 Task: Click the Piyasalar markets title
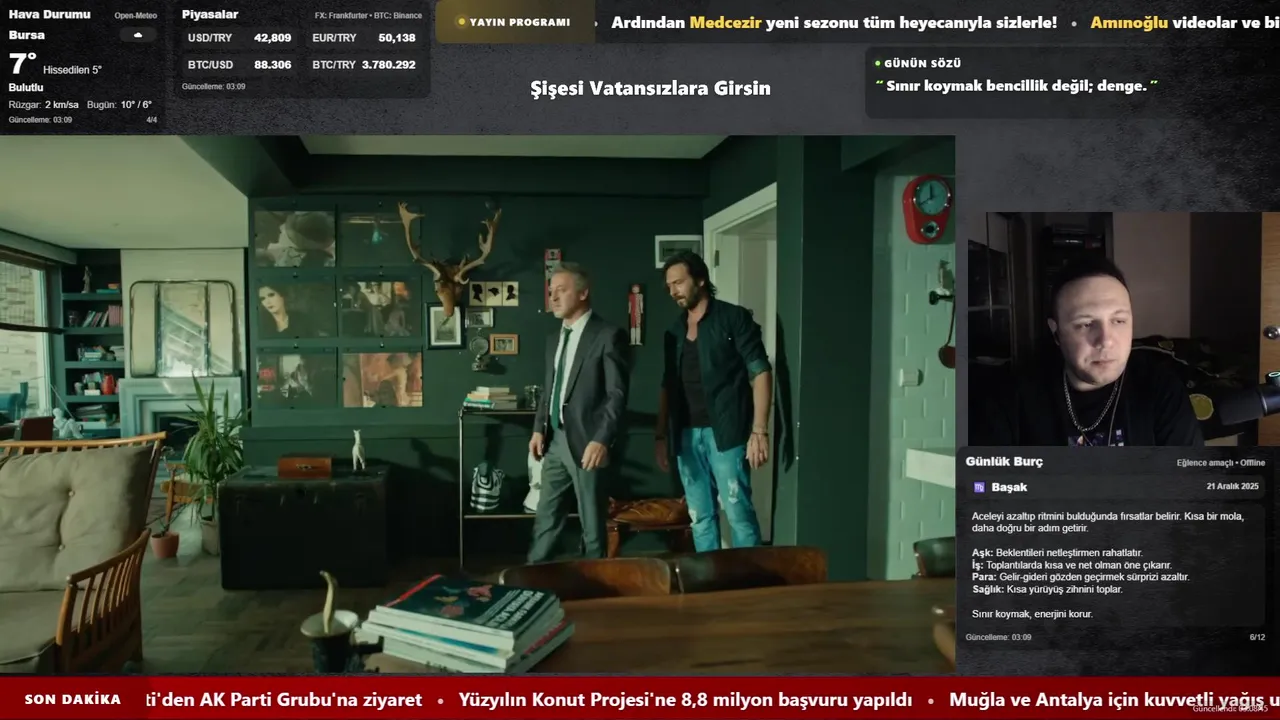pyautogui.click(x=210, y=14)
